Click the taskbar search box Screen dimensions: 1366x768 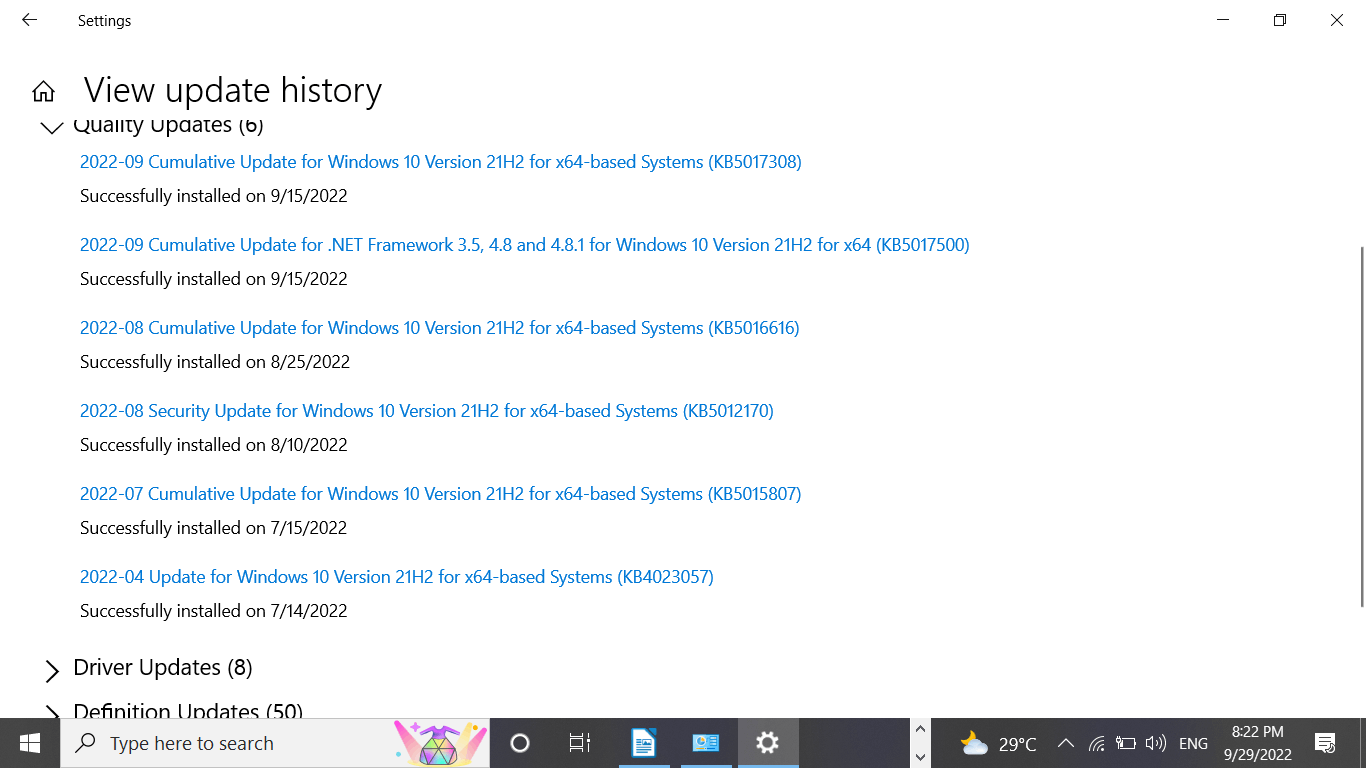(275, 743)
